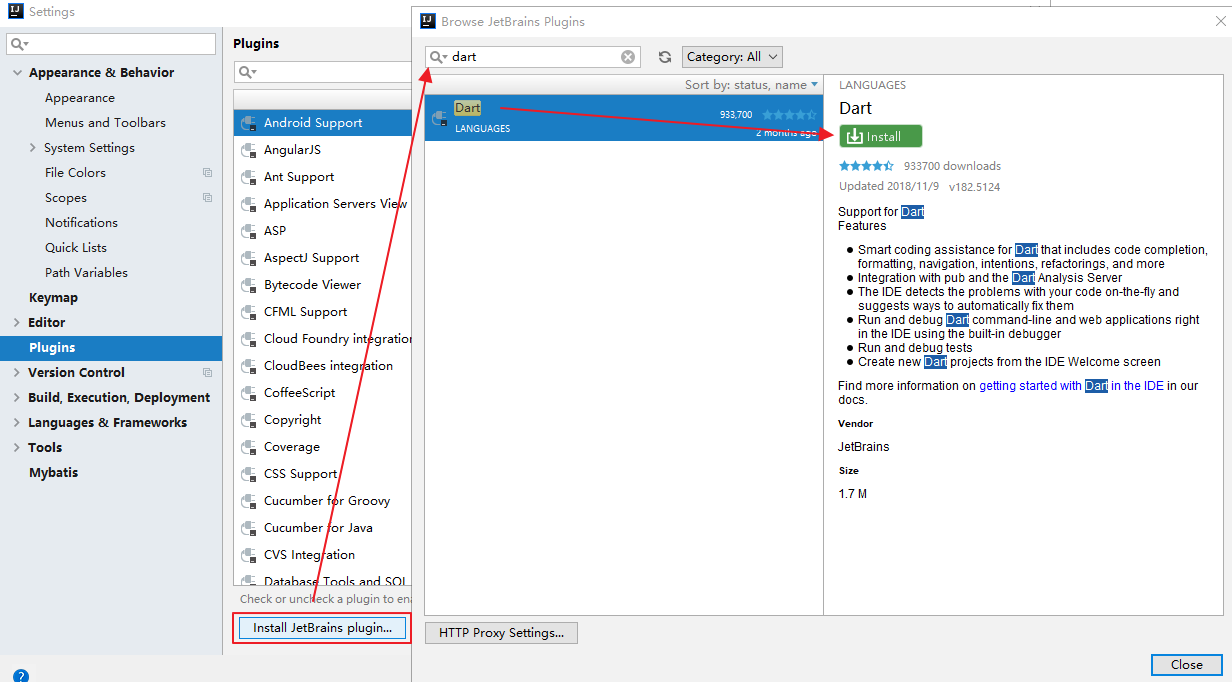The image size is (1232, 682).
Task: Collapse the Appearance & Behavior section
Action: click(17, 73)
